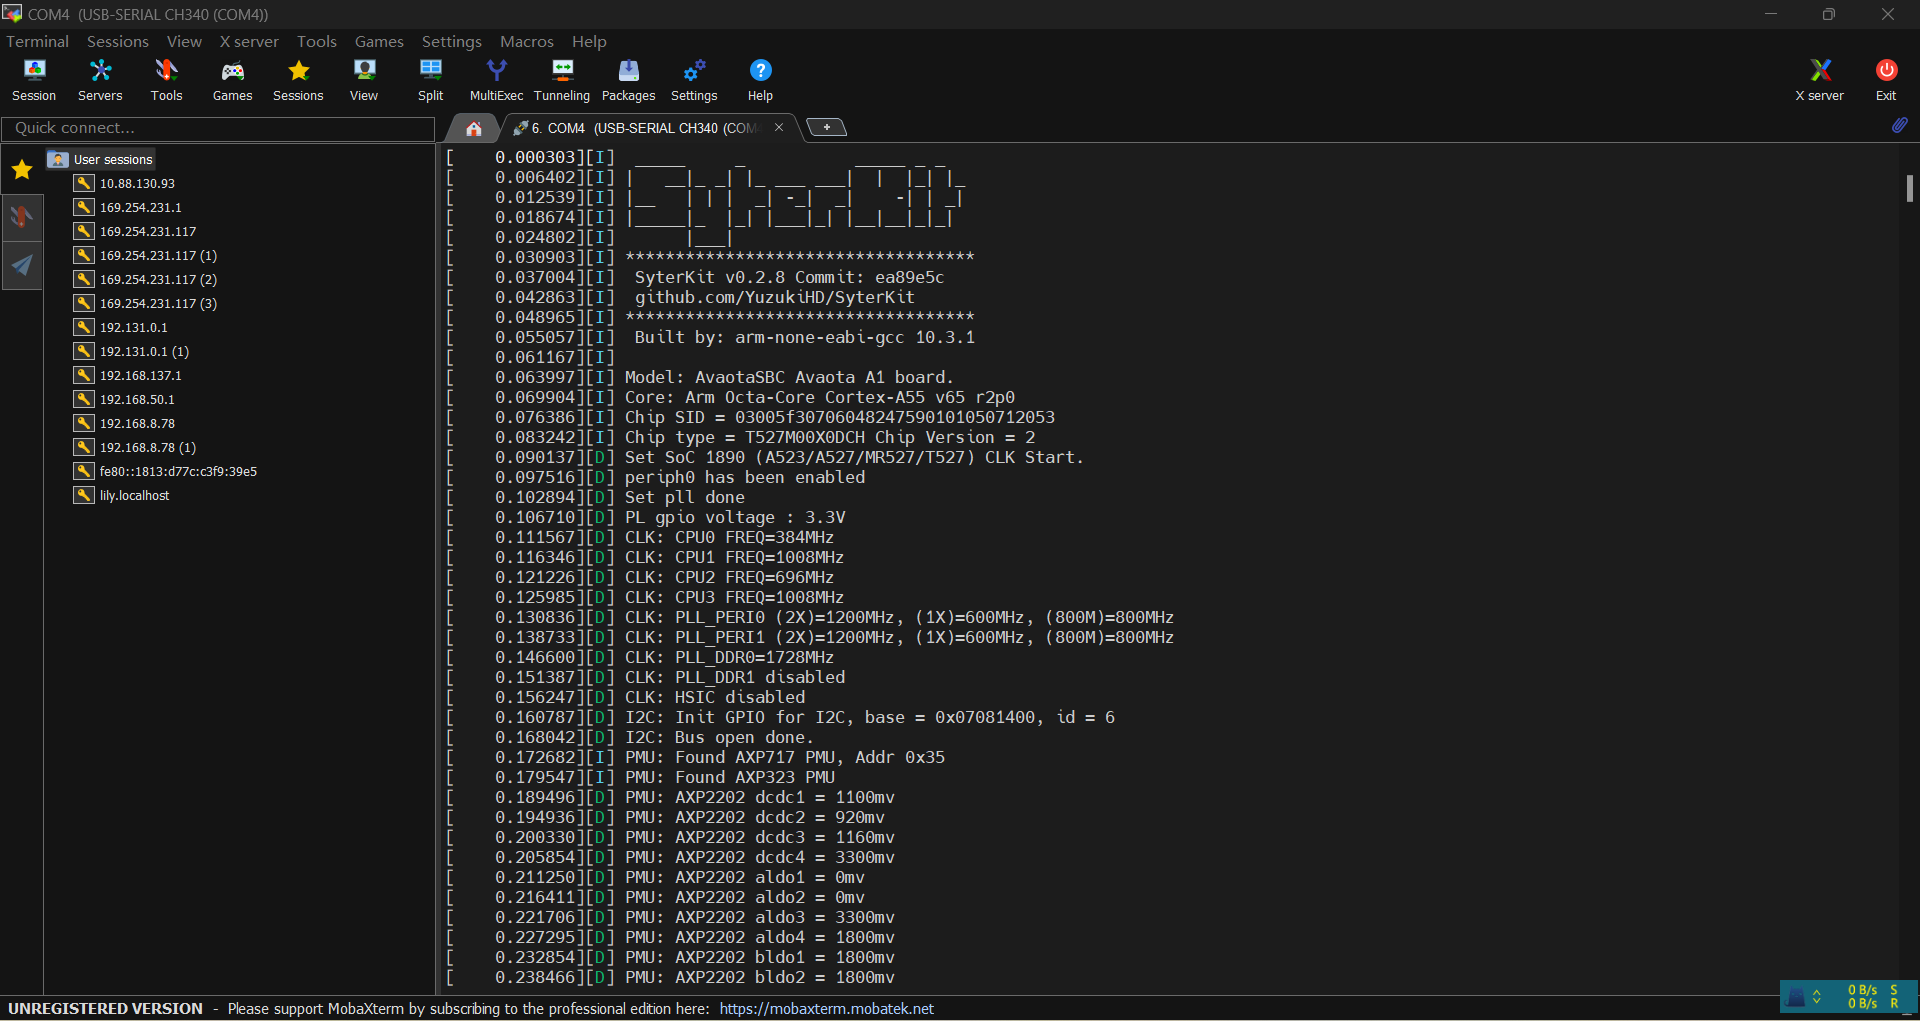Open the Sessions menu
This screenshot has height=1021, width=1920.
click(x=117, y=41)
